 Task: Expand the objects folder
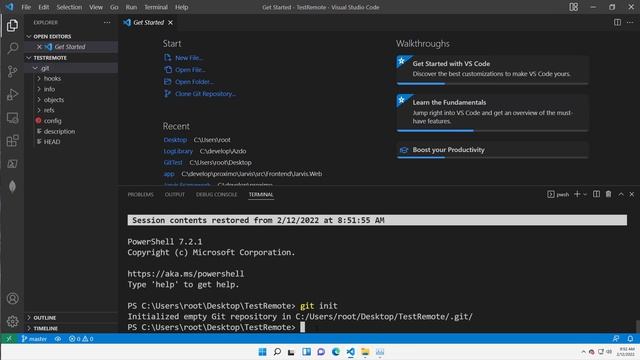coord(71,100)
